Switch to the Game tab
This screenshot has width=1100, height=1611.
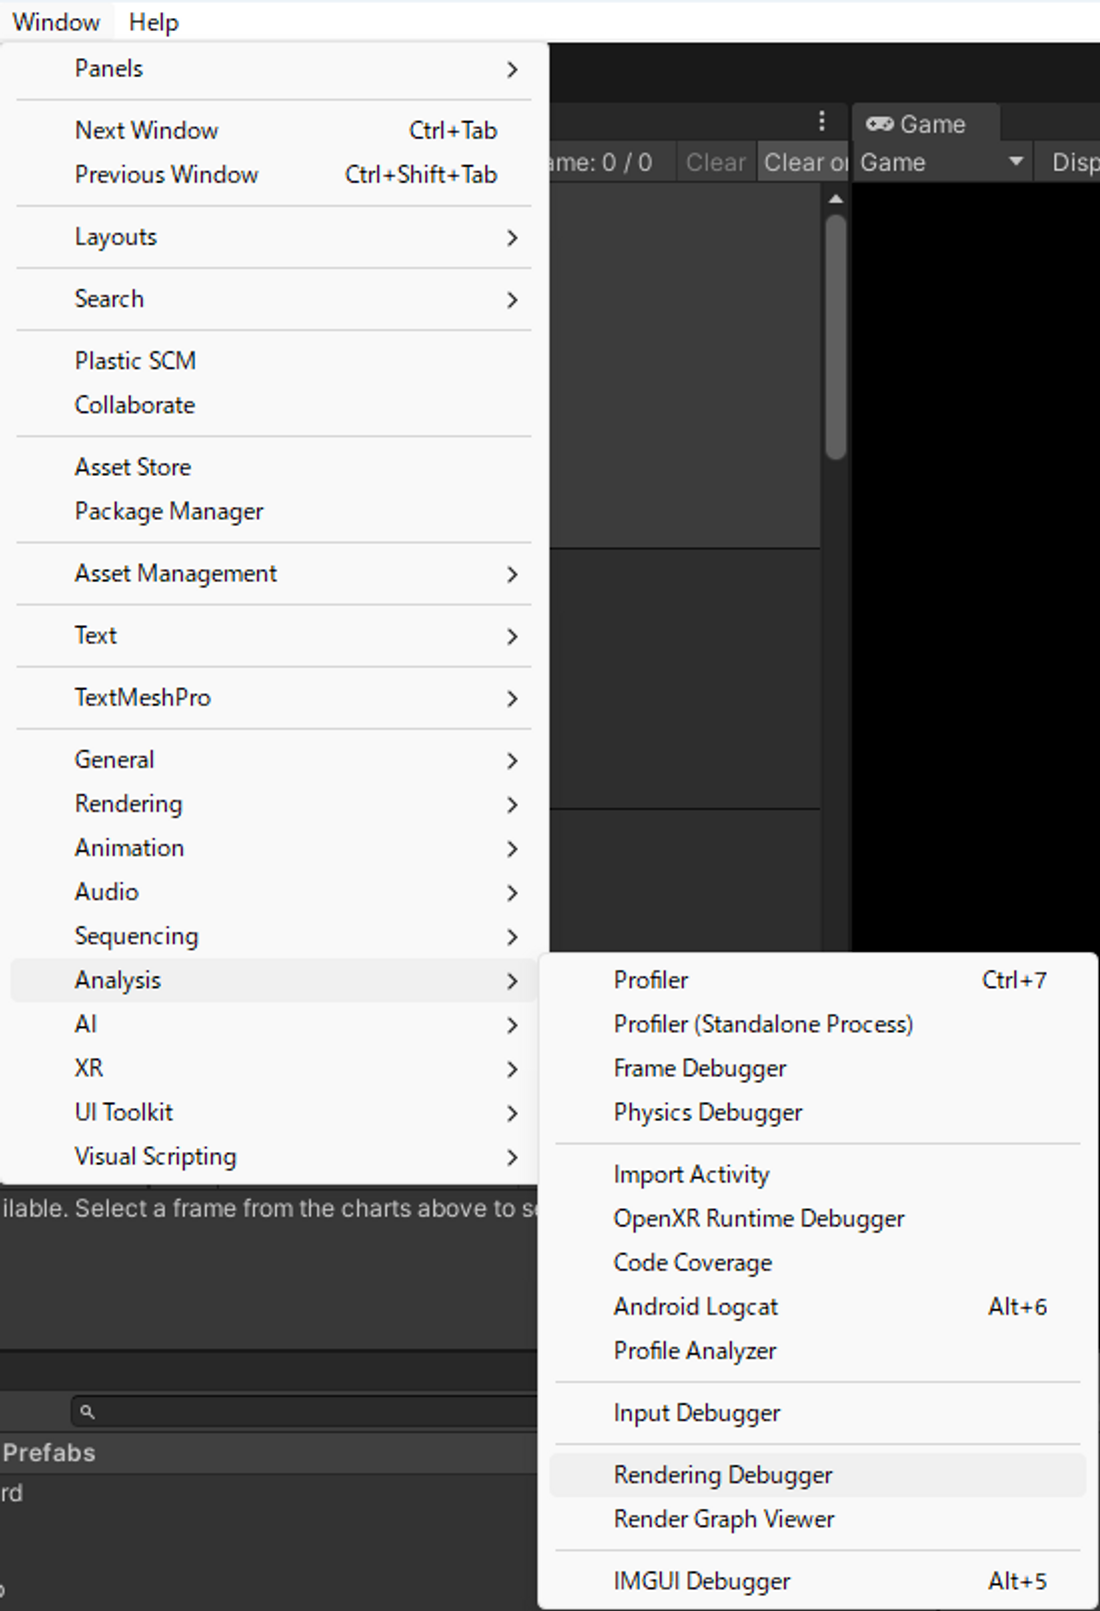[x=925, y=124]
